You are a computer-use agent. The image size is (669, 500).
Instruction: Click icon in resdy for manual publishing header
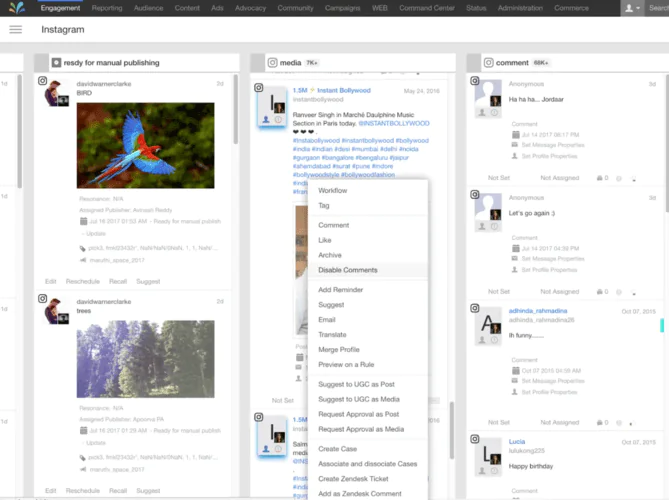(56, 63)
